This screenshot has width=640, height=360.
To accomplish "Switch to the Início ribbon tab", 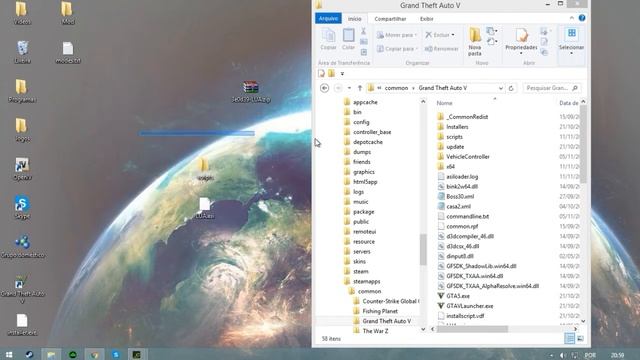I will (355, 19).
